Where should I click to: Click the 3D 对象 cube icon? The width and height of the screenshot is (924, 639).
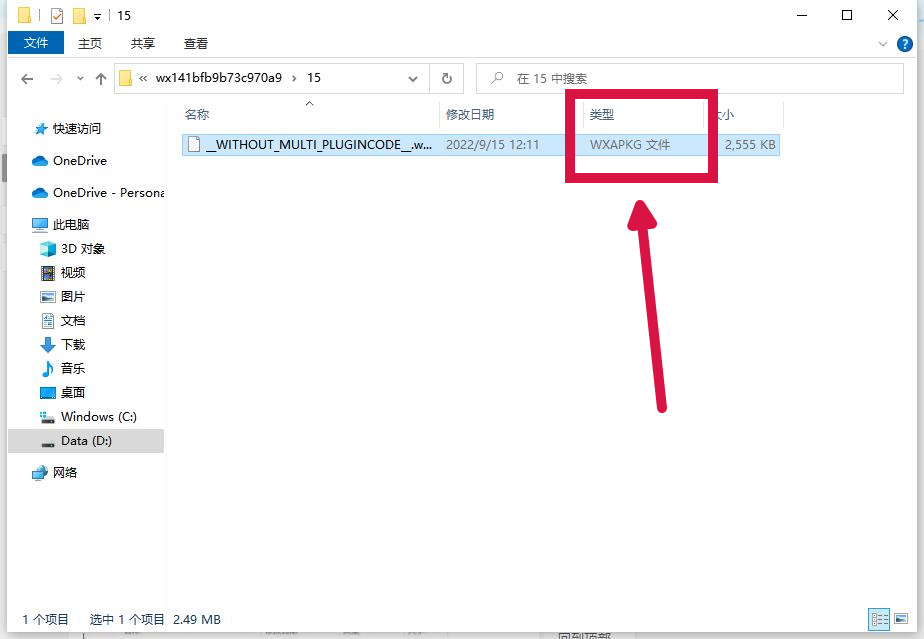coord(48,249)
